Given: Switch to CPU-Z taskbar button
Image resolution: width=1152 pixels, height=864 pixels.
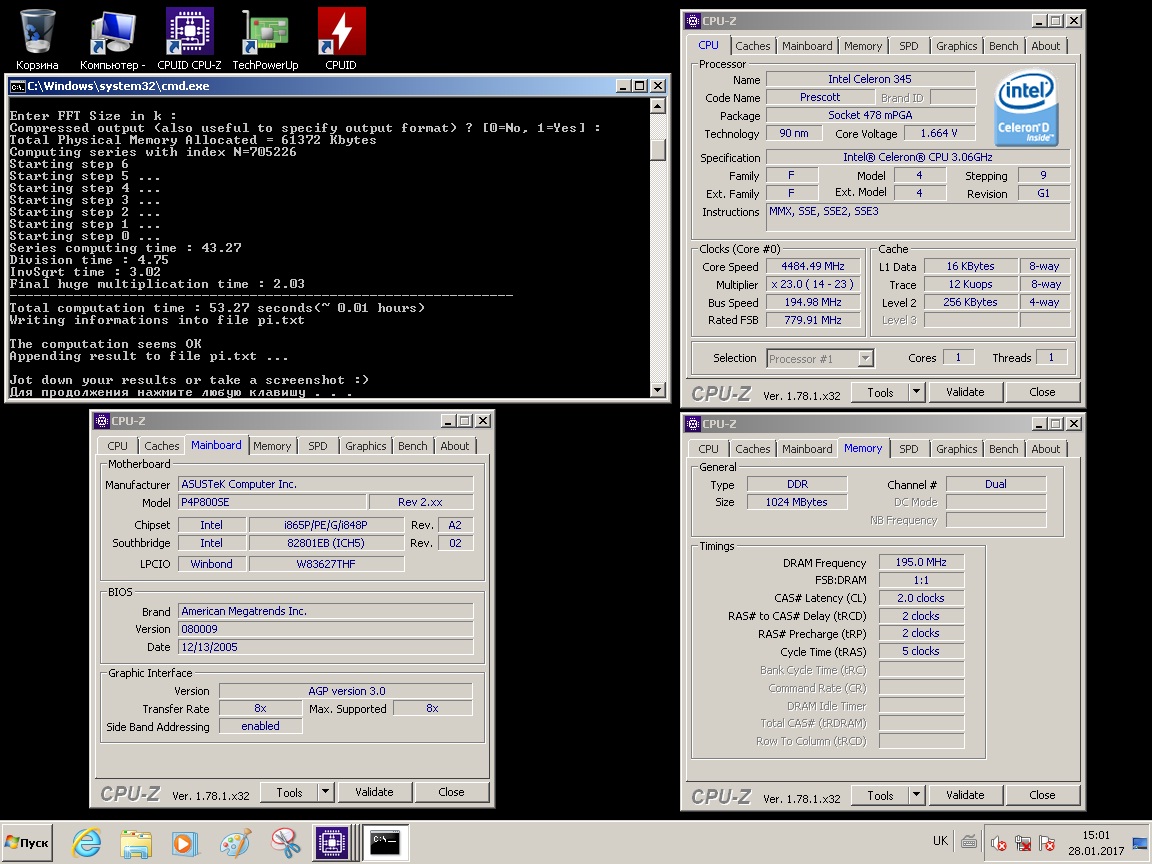Looking at the screenshot, I should point(332,843).
